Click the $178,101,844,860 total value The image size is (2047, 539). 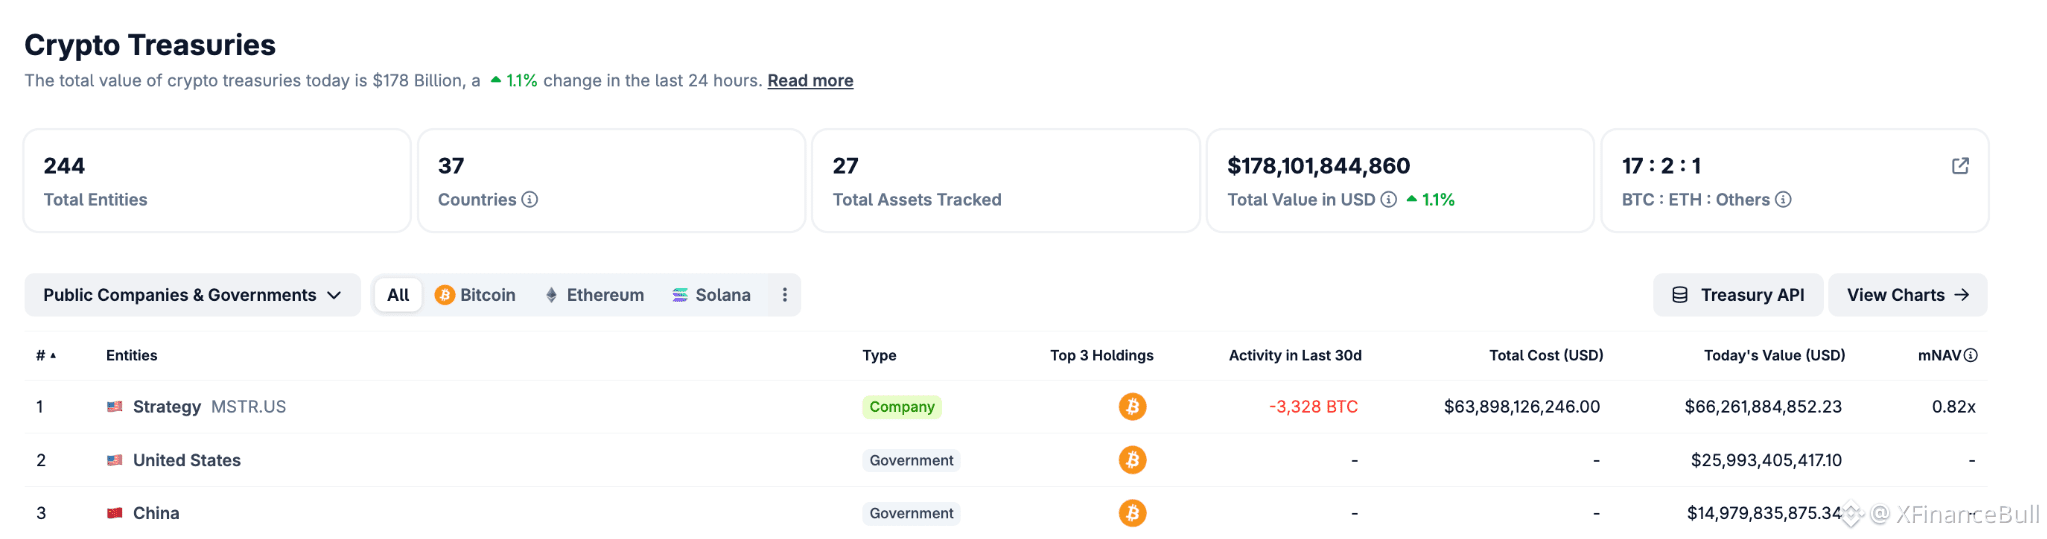pos(1318,166)
